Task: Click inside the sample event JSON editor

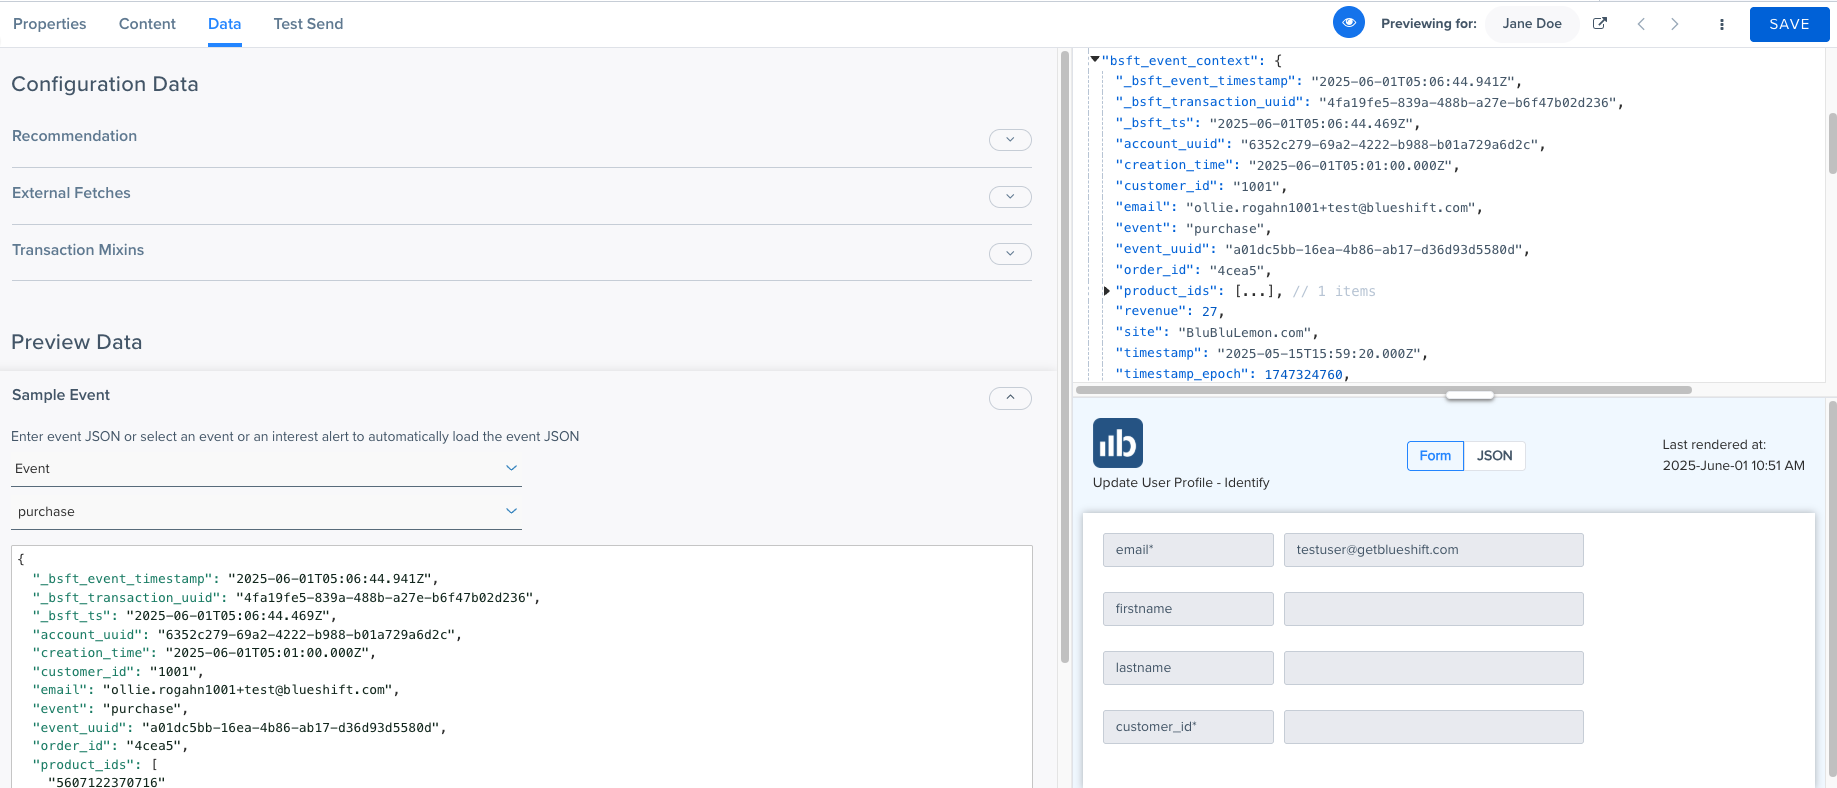Action: pos(522,667)
